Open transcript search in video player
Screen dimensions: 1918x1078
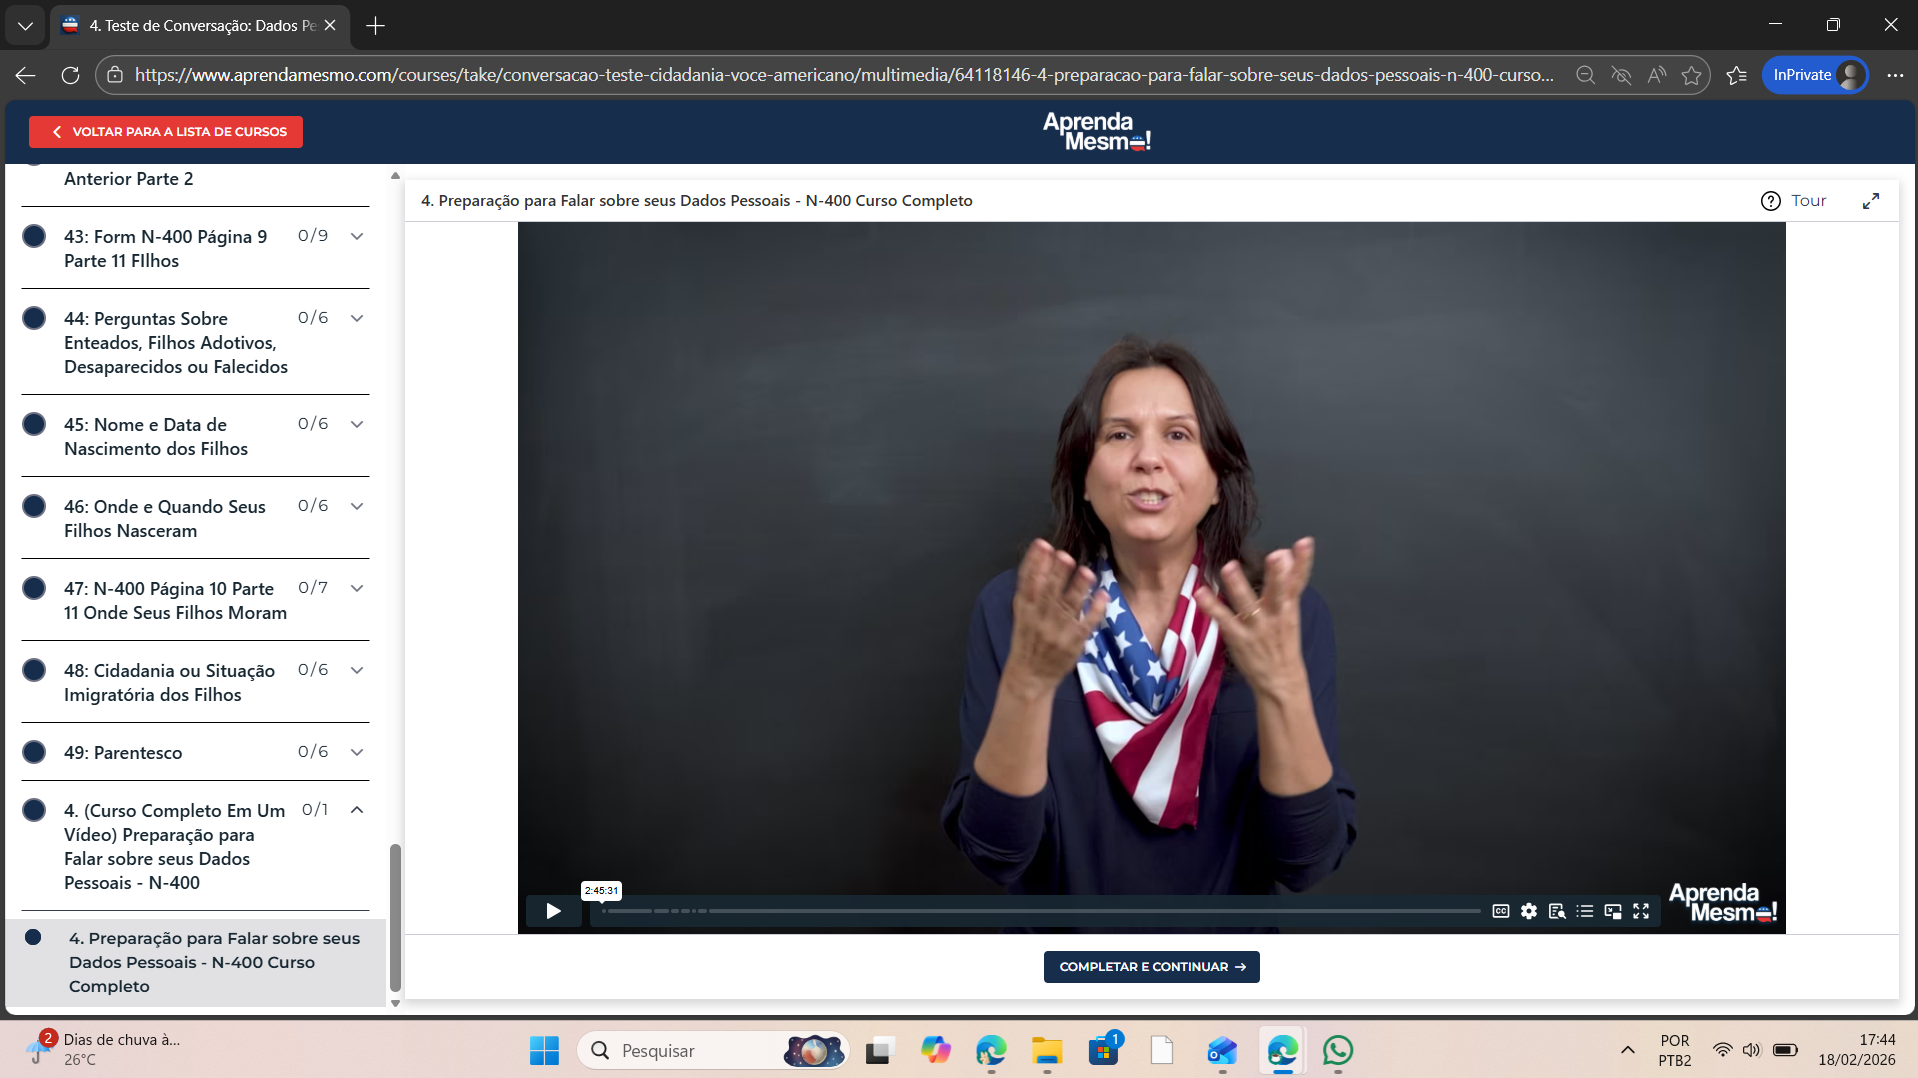pyautogui.click(x=1557, y=911)
